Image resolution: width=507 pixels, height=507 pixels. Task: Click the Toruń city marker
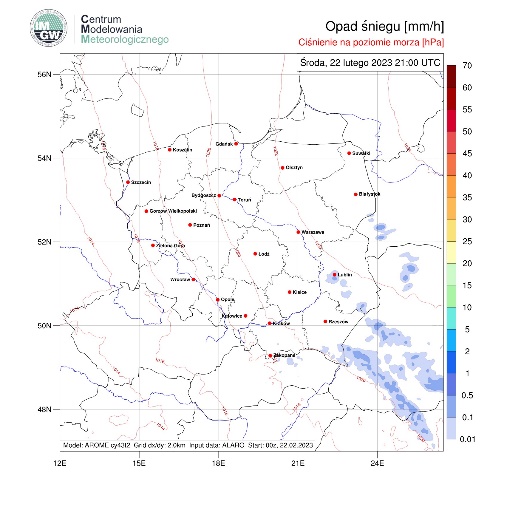pyautogui.click(x=235, y=200)
